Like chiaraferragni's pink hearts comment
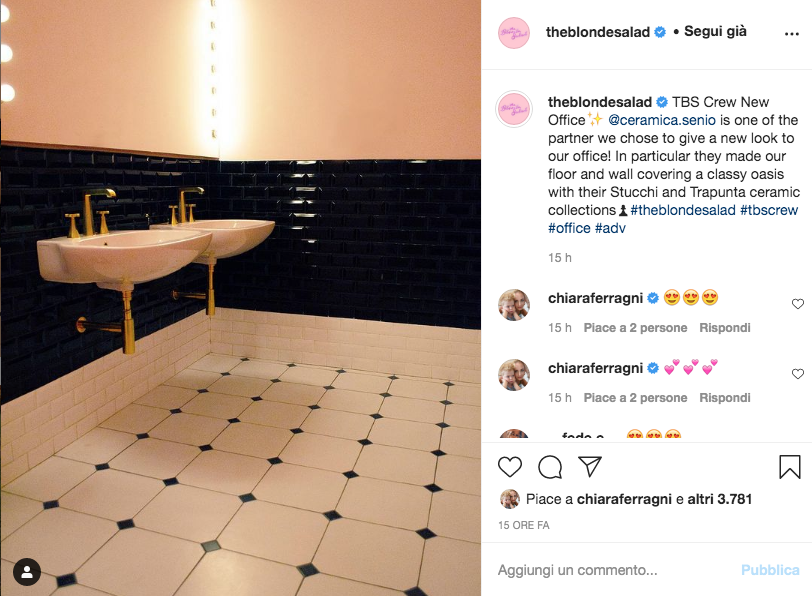The width and height of the screenshot is (812, 596). [x=798, y=374]
